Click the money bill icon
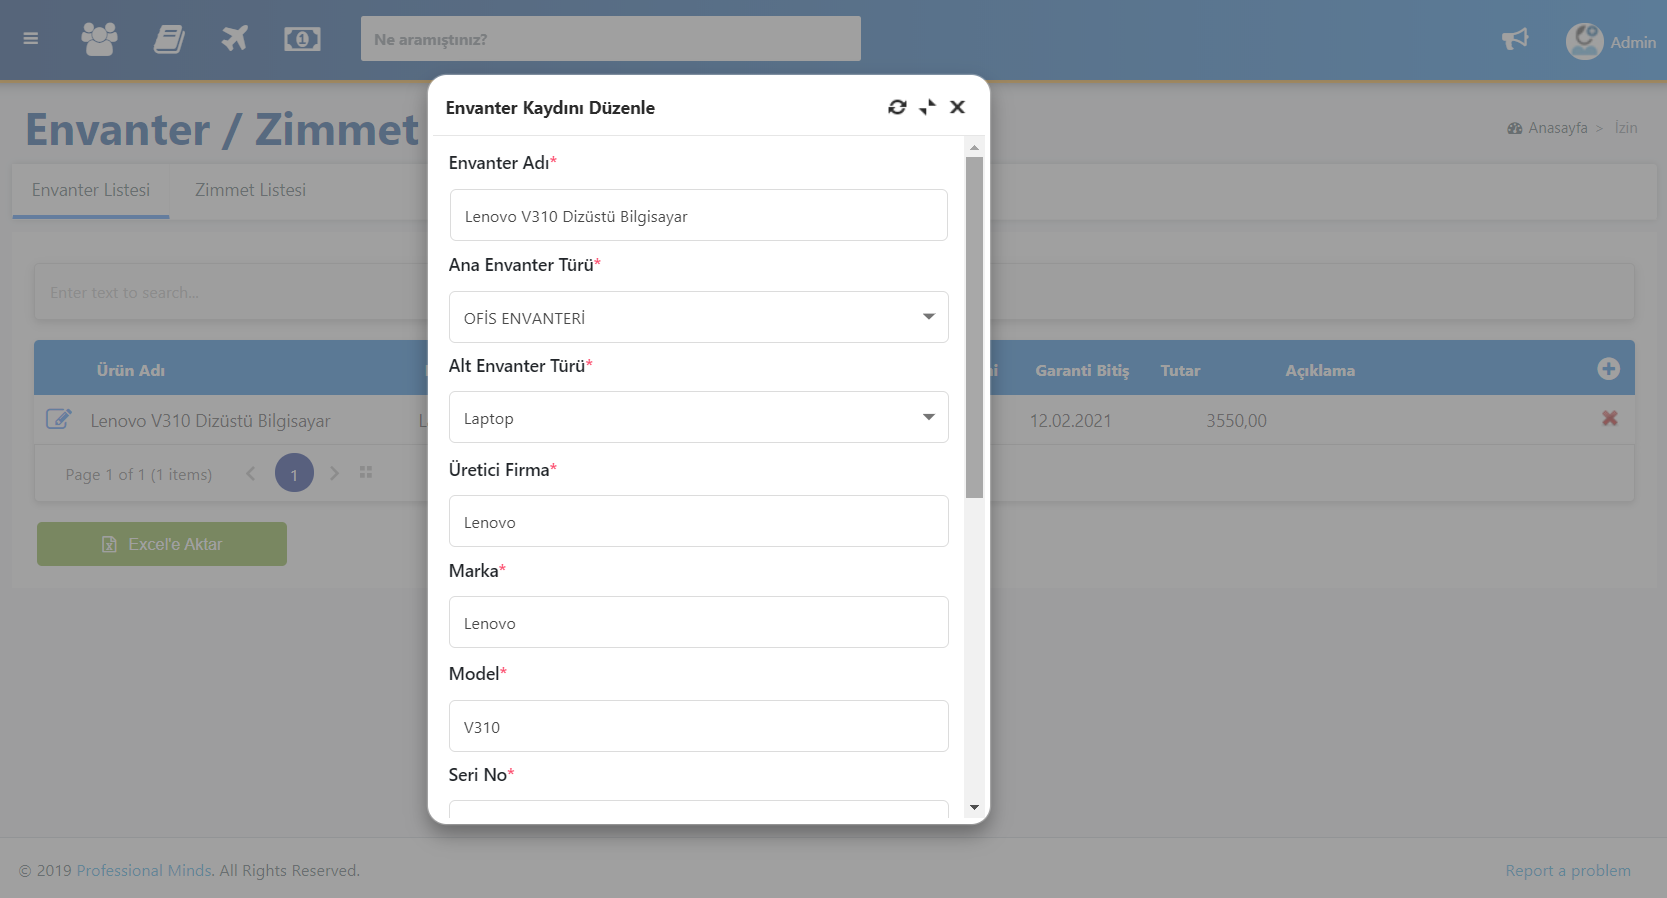 [302, 39]
